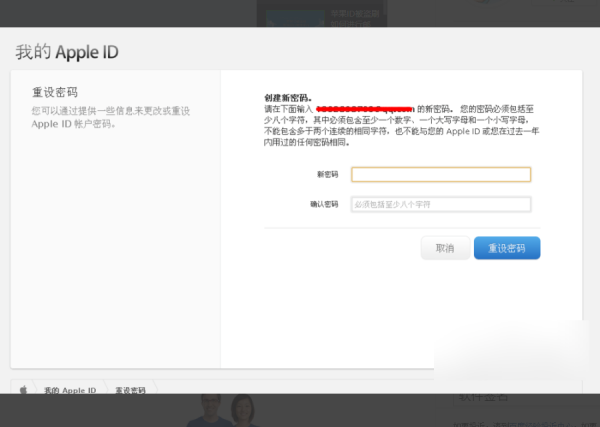Click the 确认密码 field label
This screenshot has height=427, width=600.
tap(324, 204)
